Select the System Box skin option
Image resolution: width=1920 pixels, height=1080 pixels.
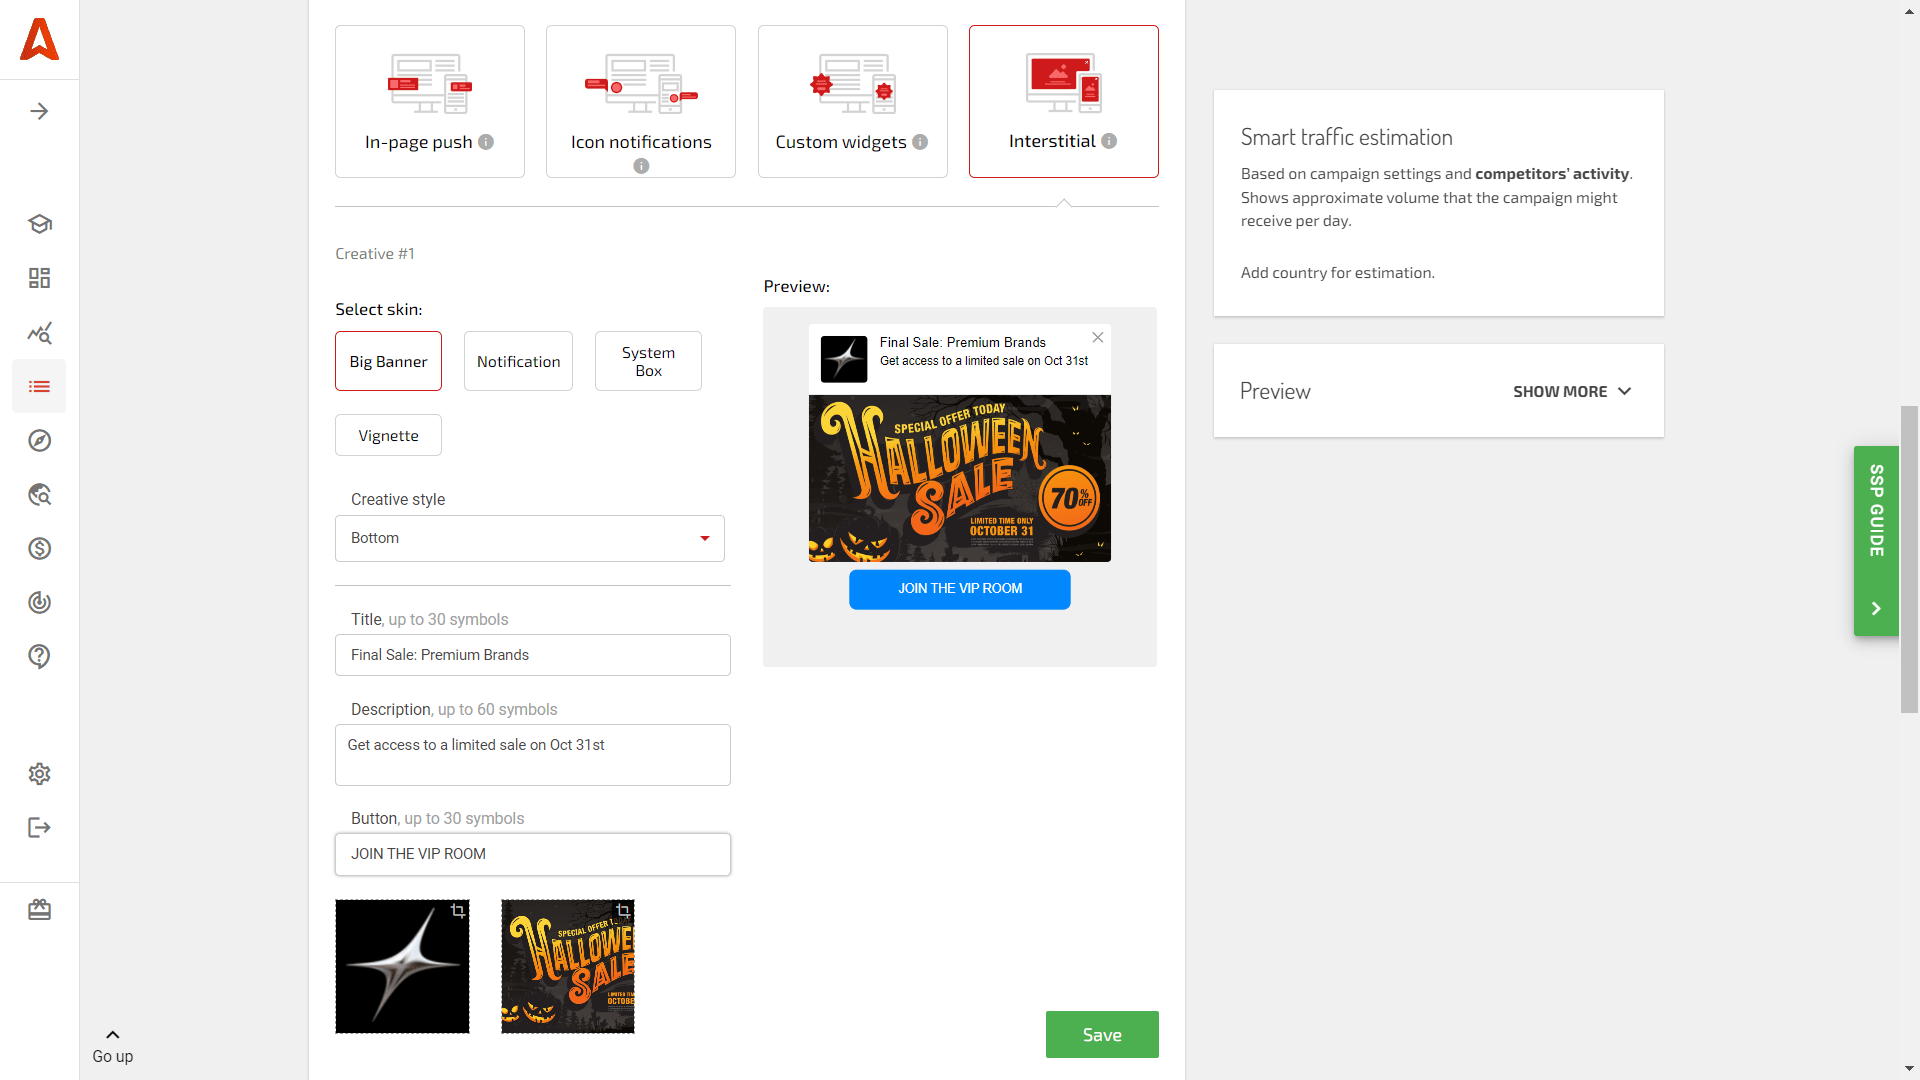click(646, 361)
